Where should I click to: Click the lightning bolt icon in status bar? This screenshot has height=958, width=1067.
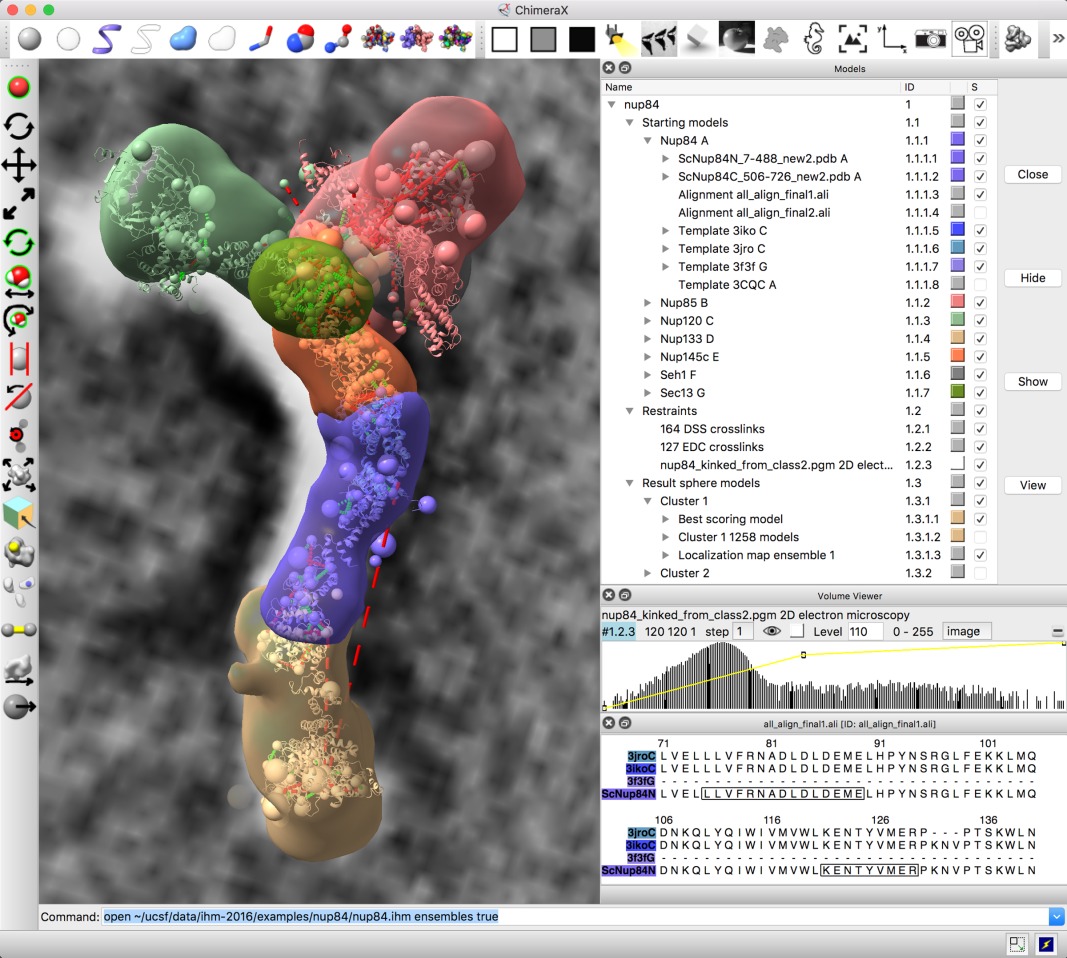pos(1045,944)
